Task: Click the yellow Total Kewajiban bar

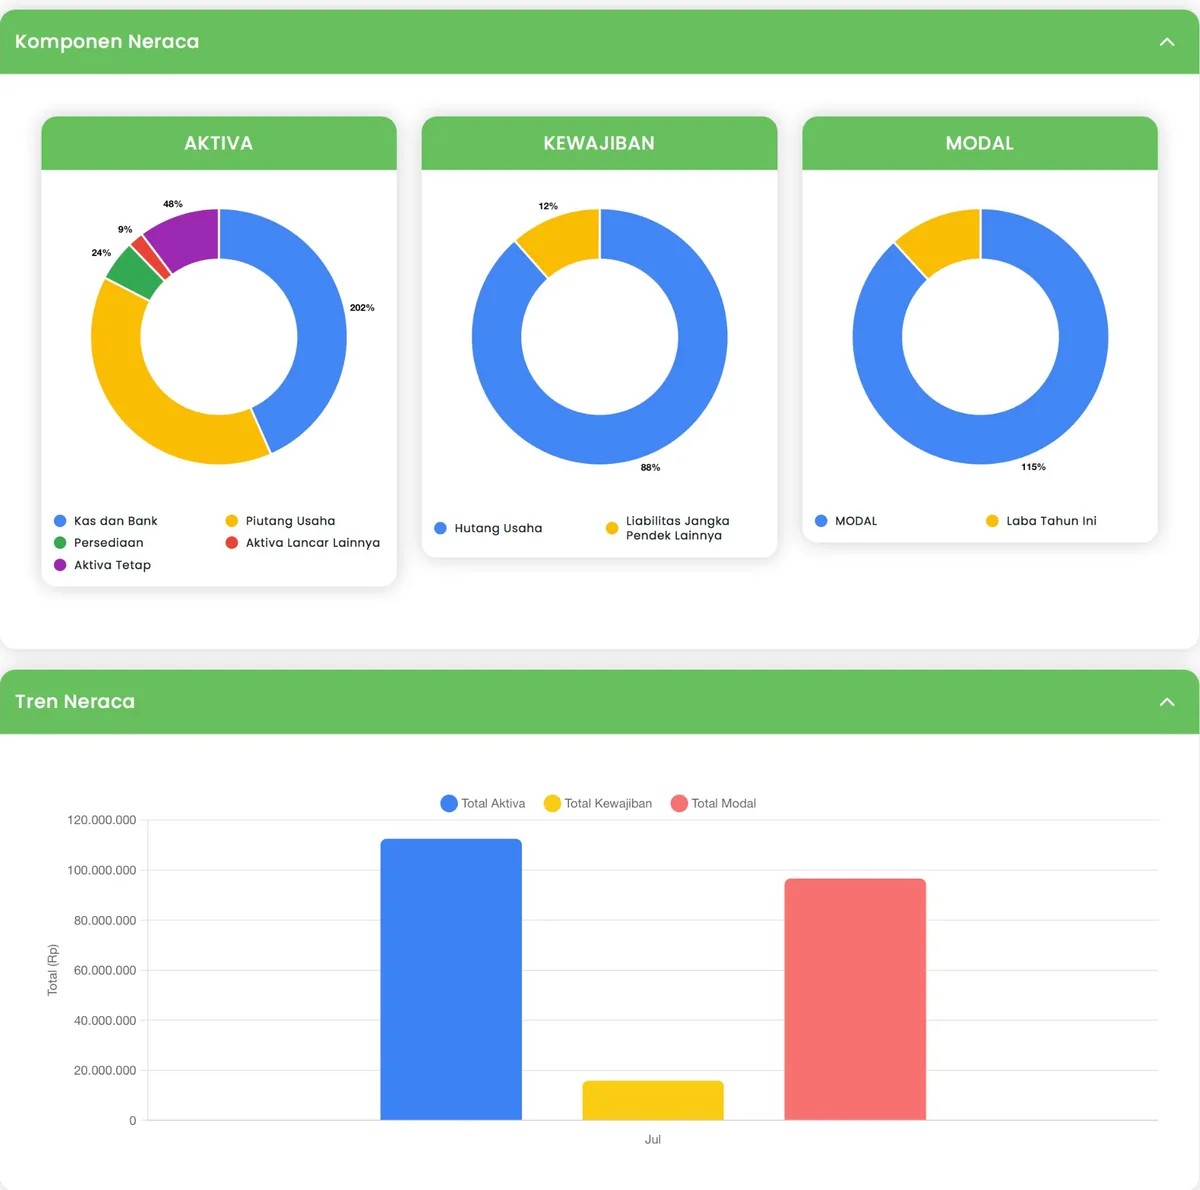Action: [x=653, y=1100]
